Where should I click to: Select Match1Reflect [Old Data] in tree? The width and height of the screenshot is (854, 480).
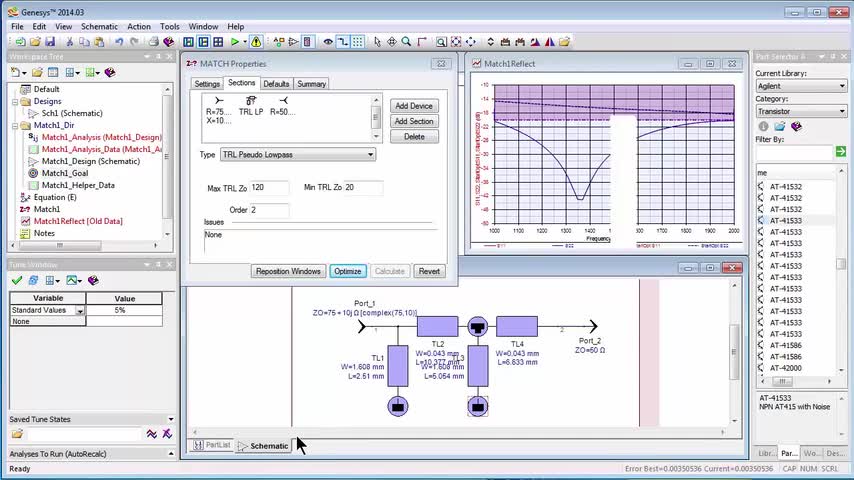[78, 221]
